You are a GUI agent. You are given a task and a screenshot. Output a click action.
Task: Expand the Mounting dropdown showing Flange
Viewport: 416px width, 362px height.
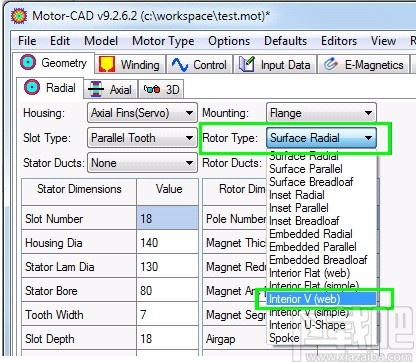pyautogui.click(x=321, y=113)
